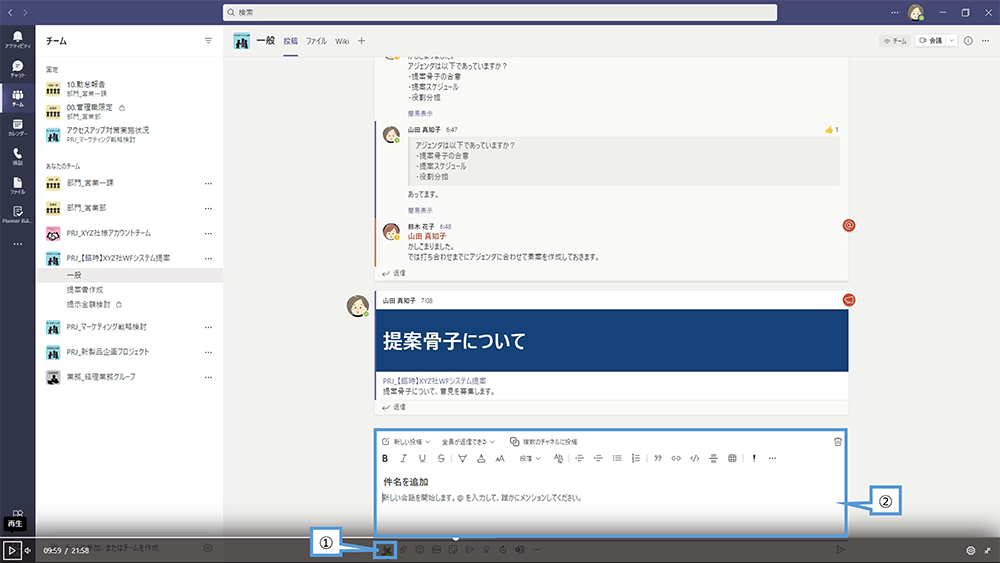
Task: Apply bold formatting in compose toolbar
Action: (x=385, y=458)
